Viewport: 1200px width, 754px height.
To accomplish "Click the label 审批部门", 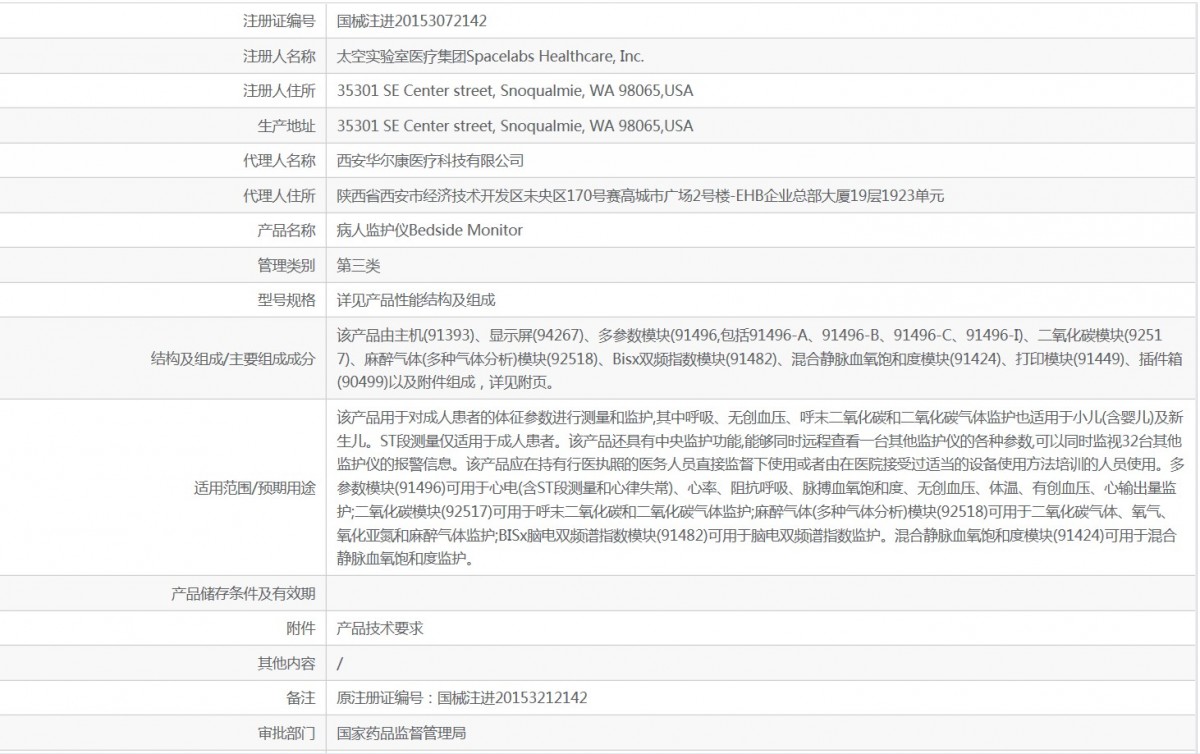I will [x=286, y=733].
